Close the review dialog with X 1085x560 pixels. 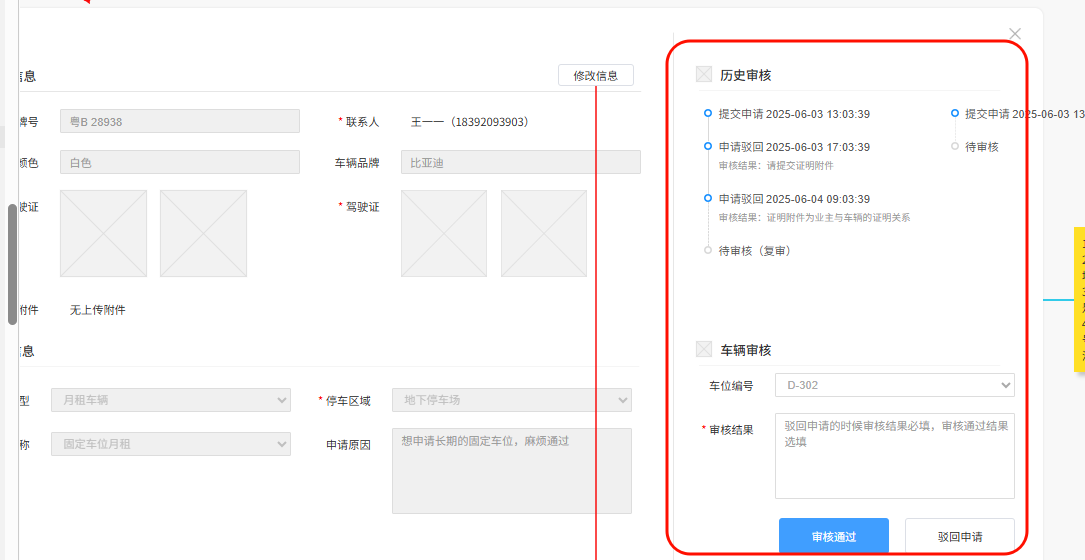tap(1015, 34)
